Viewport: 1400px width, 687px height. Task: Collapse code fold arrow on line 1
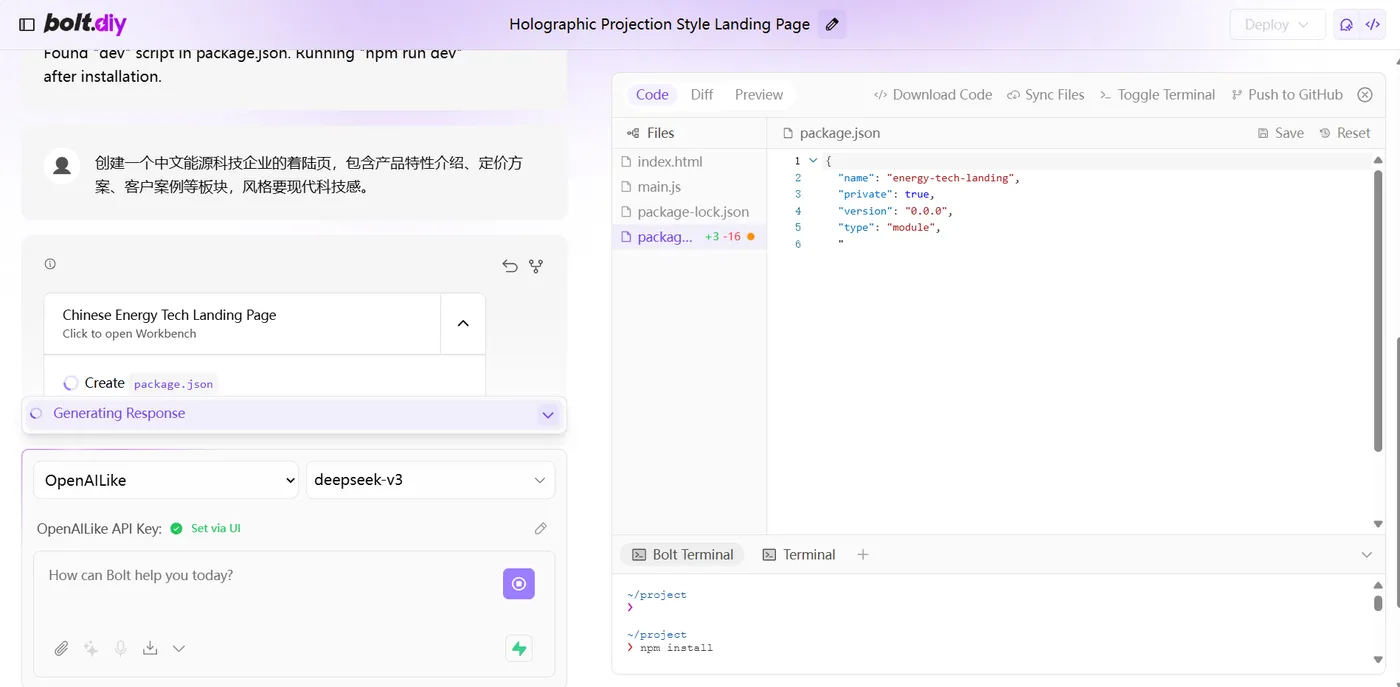813,161
